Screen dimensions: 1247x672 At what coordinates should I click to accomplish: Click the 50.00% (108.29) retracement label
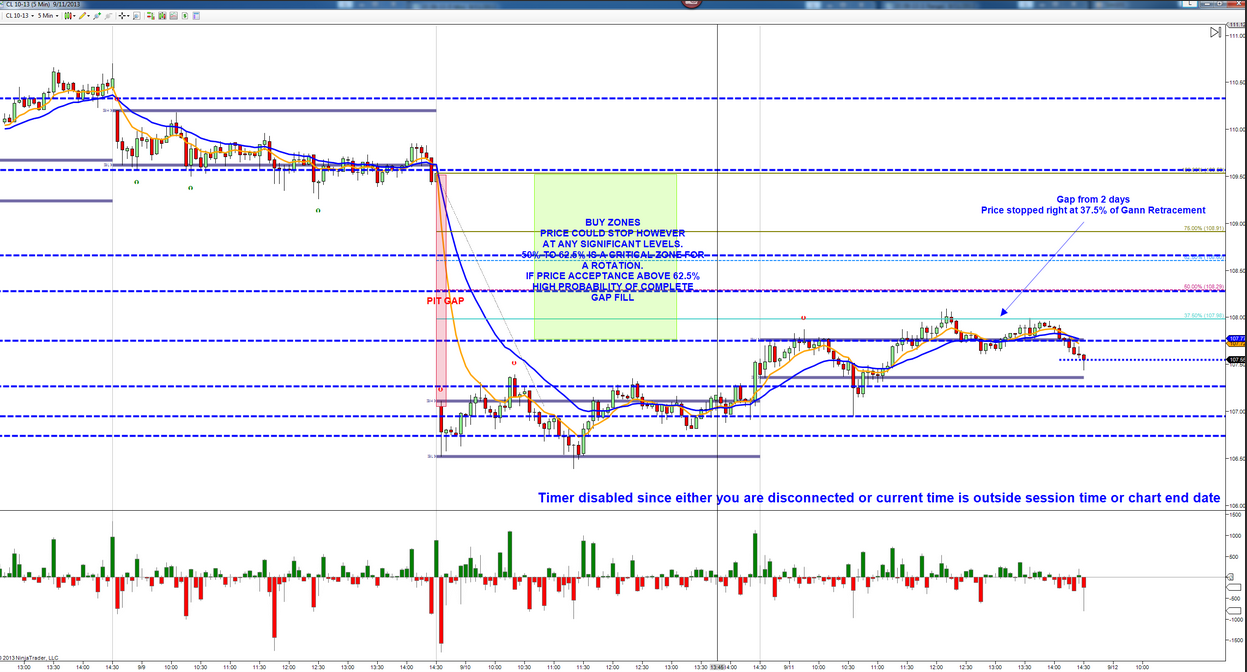tap(1205, 287)
